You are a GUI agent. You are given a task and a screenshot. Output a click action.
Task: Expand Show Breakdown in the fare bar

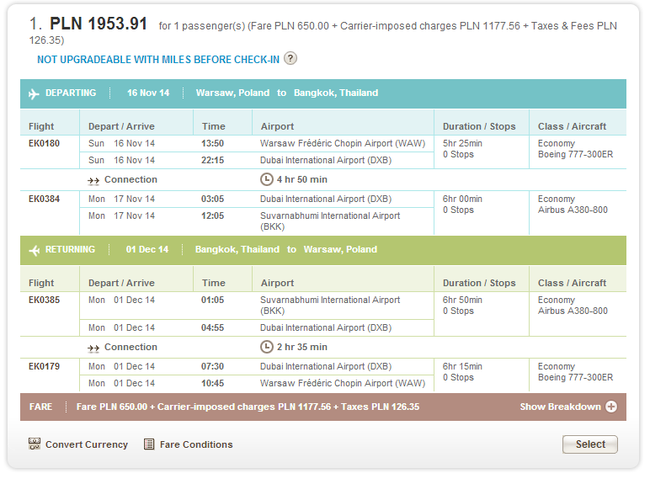tap(560, 407)
